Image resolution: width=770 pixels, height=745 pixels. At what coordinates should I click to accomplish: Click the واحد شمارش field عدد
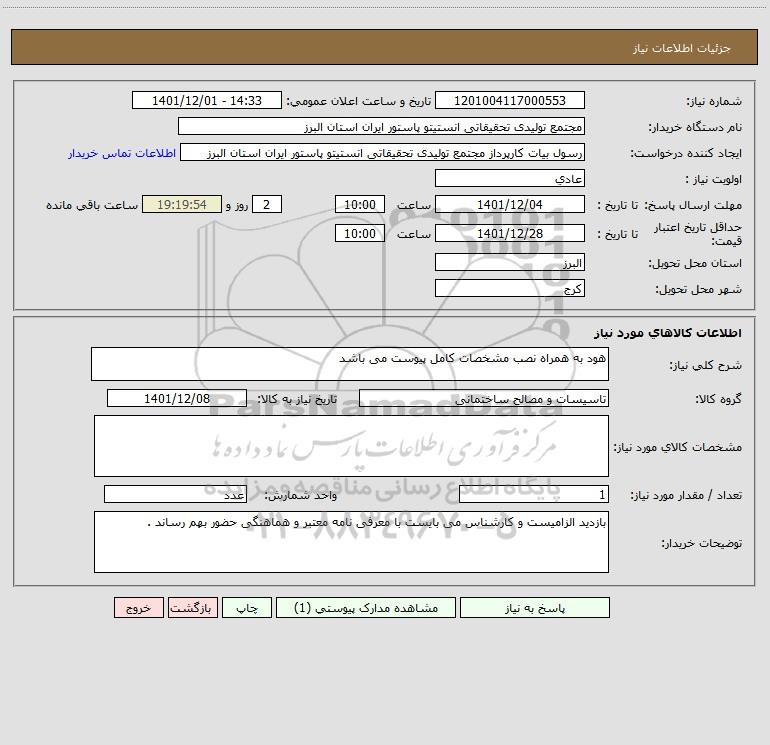point(175,495)
